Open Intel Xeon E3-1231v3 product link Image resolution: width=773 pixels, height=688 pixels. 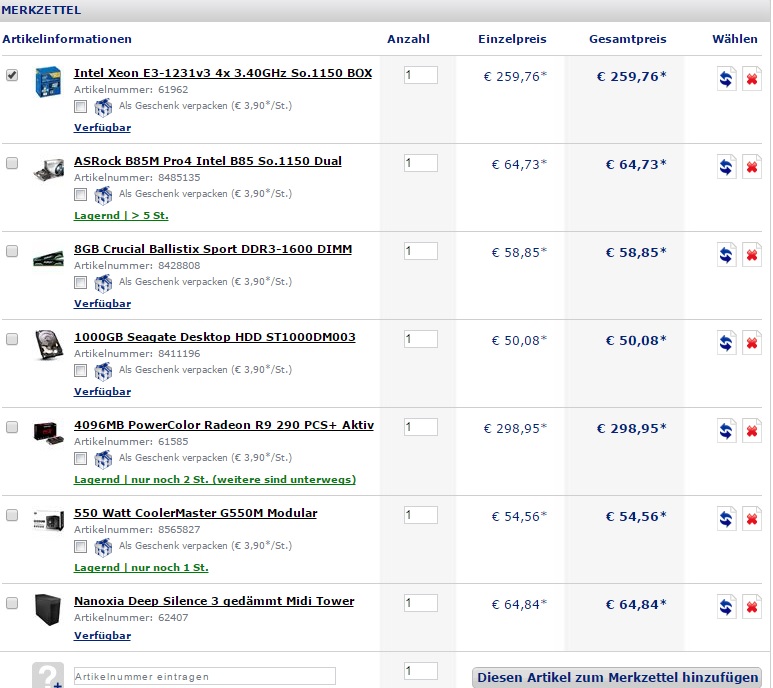click(223, 73)
